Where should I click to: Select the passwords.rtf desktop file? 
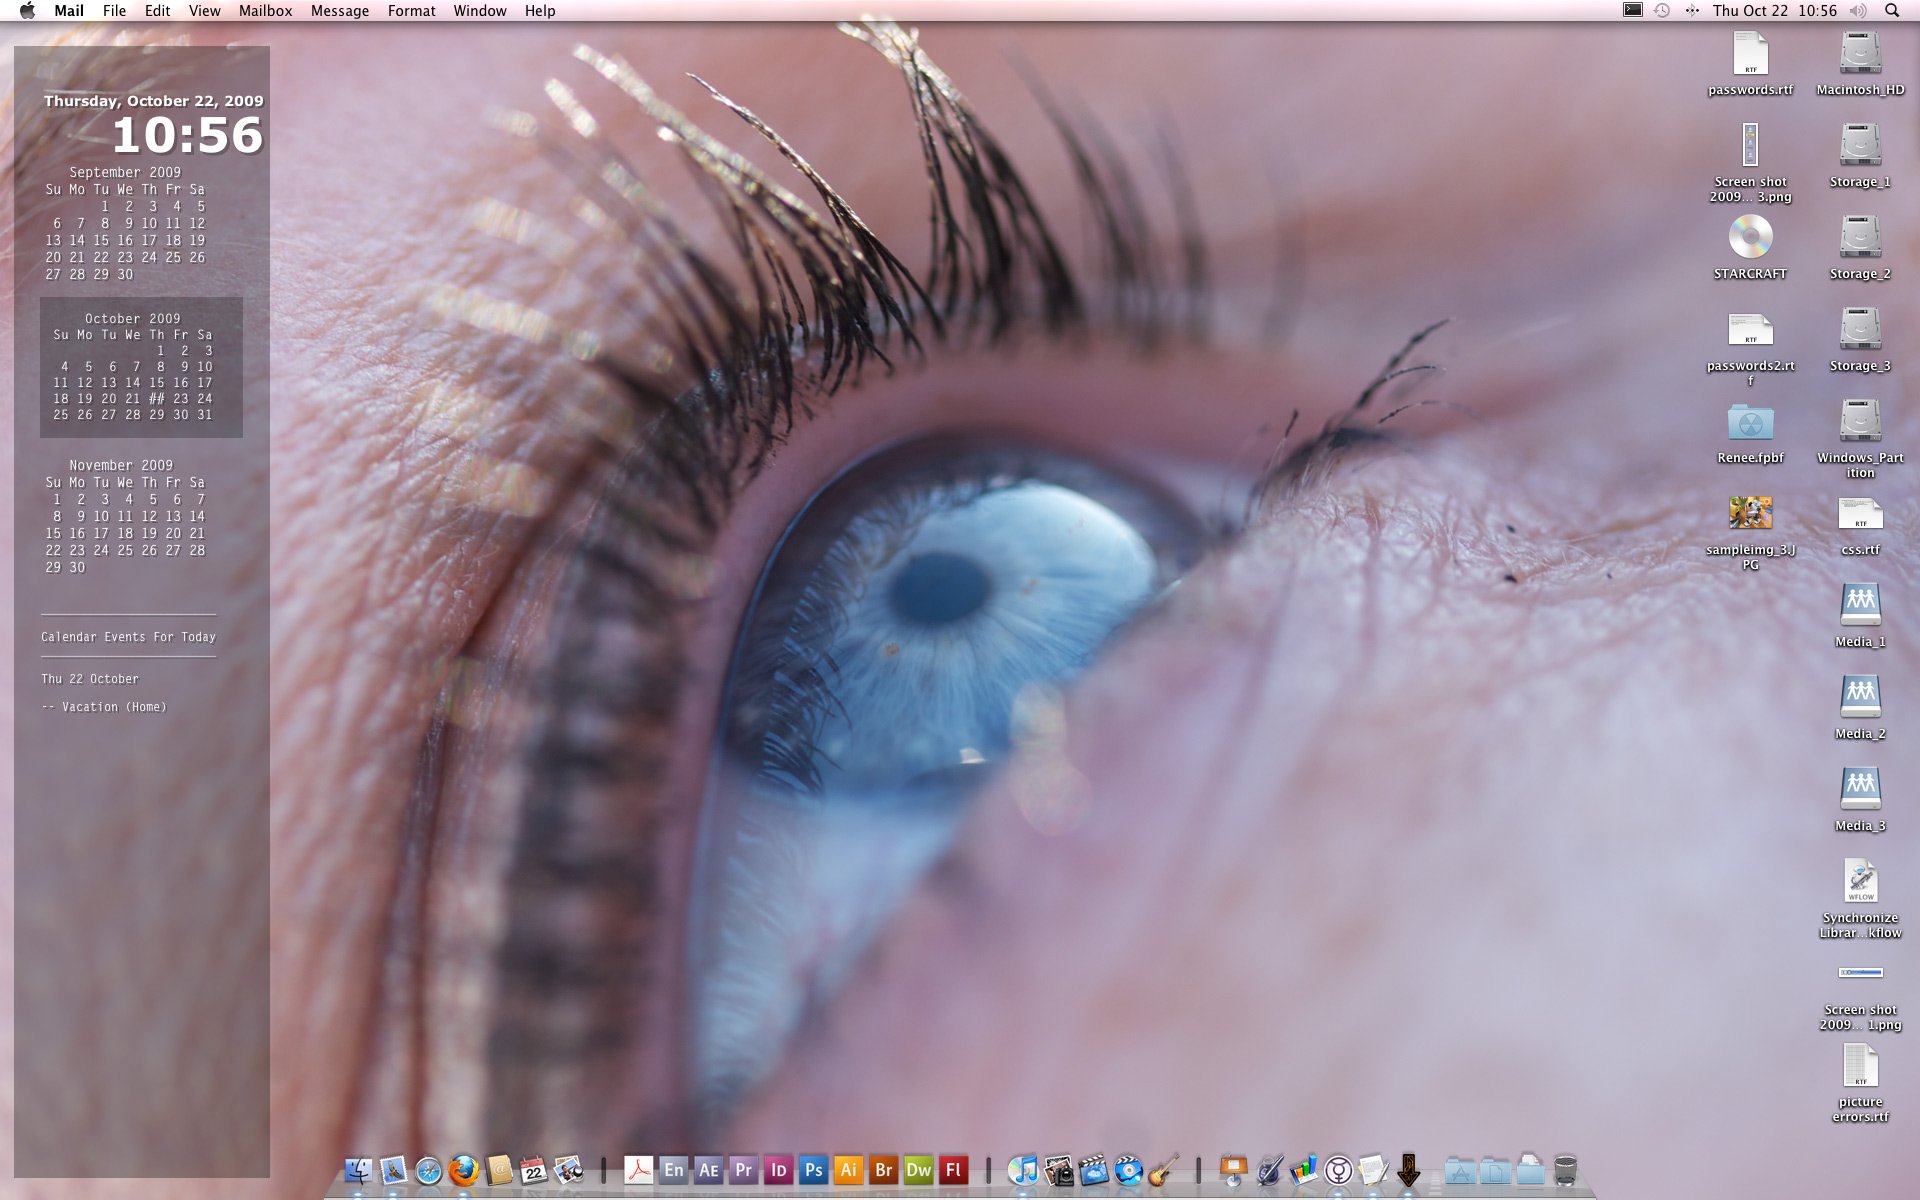1750,55
